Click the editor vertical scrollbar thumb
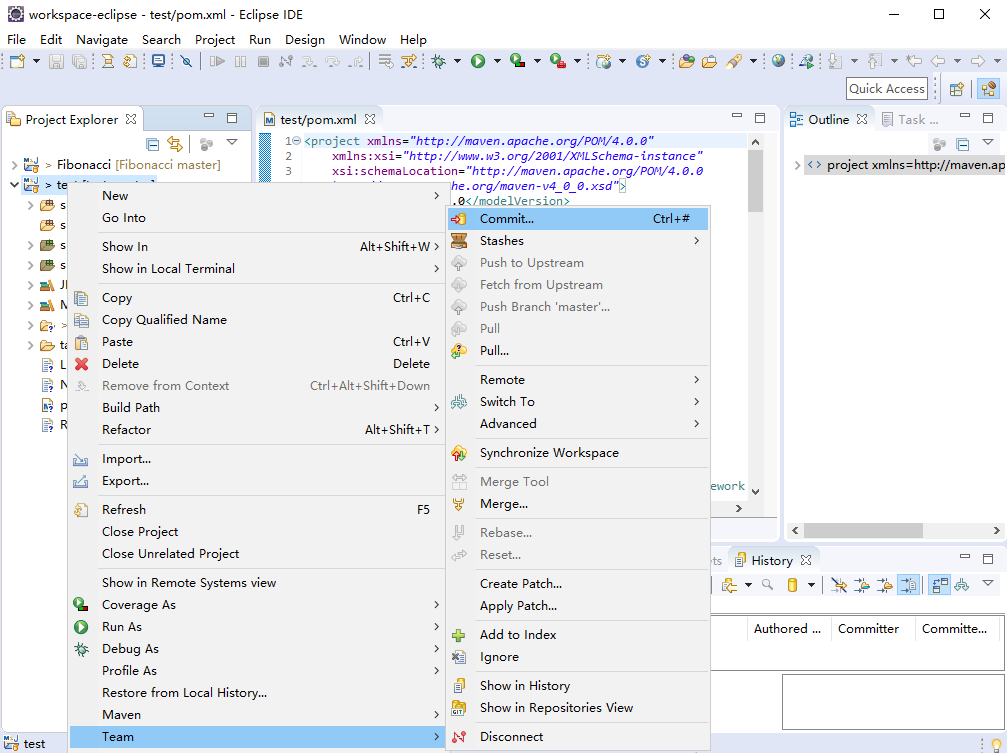Viewport: 1007px width, 753px height. [755, 182]
